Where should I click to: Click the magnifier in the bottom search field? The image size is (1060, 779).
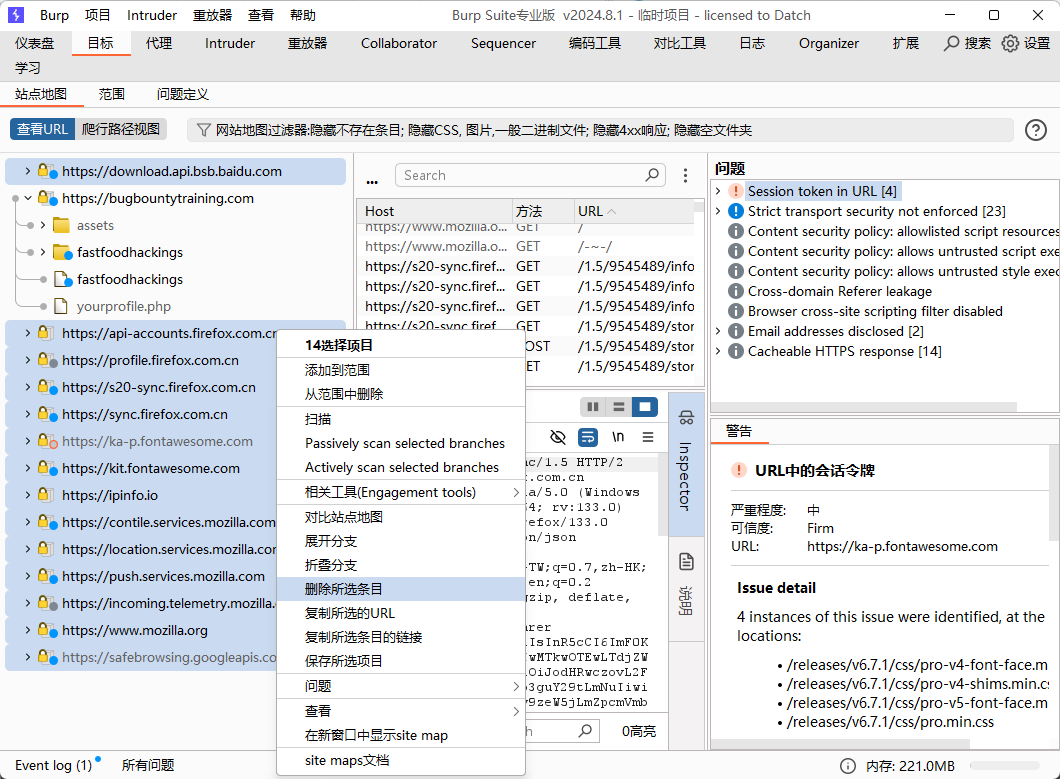[585, 730]
